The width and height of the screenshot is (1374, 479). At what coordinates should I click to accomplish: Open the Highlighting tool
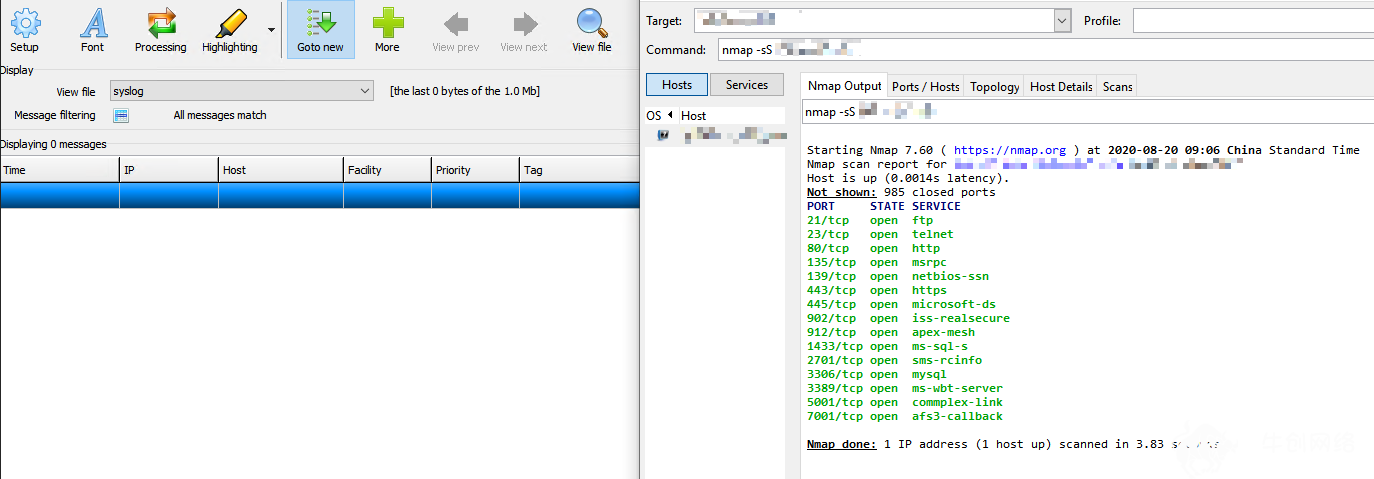click(x=229, y=30)
